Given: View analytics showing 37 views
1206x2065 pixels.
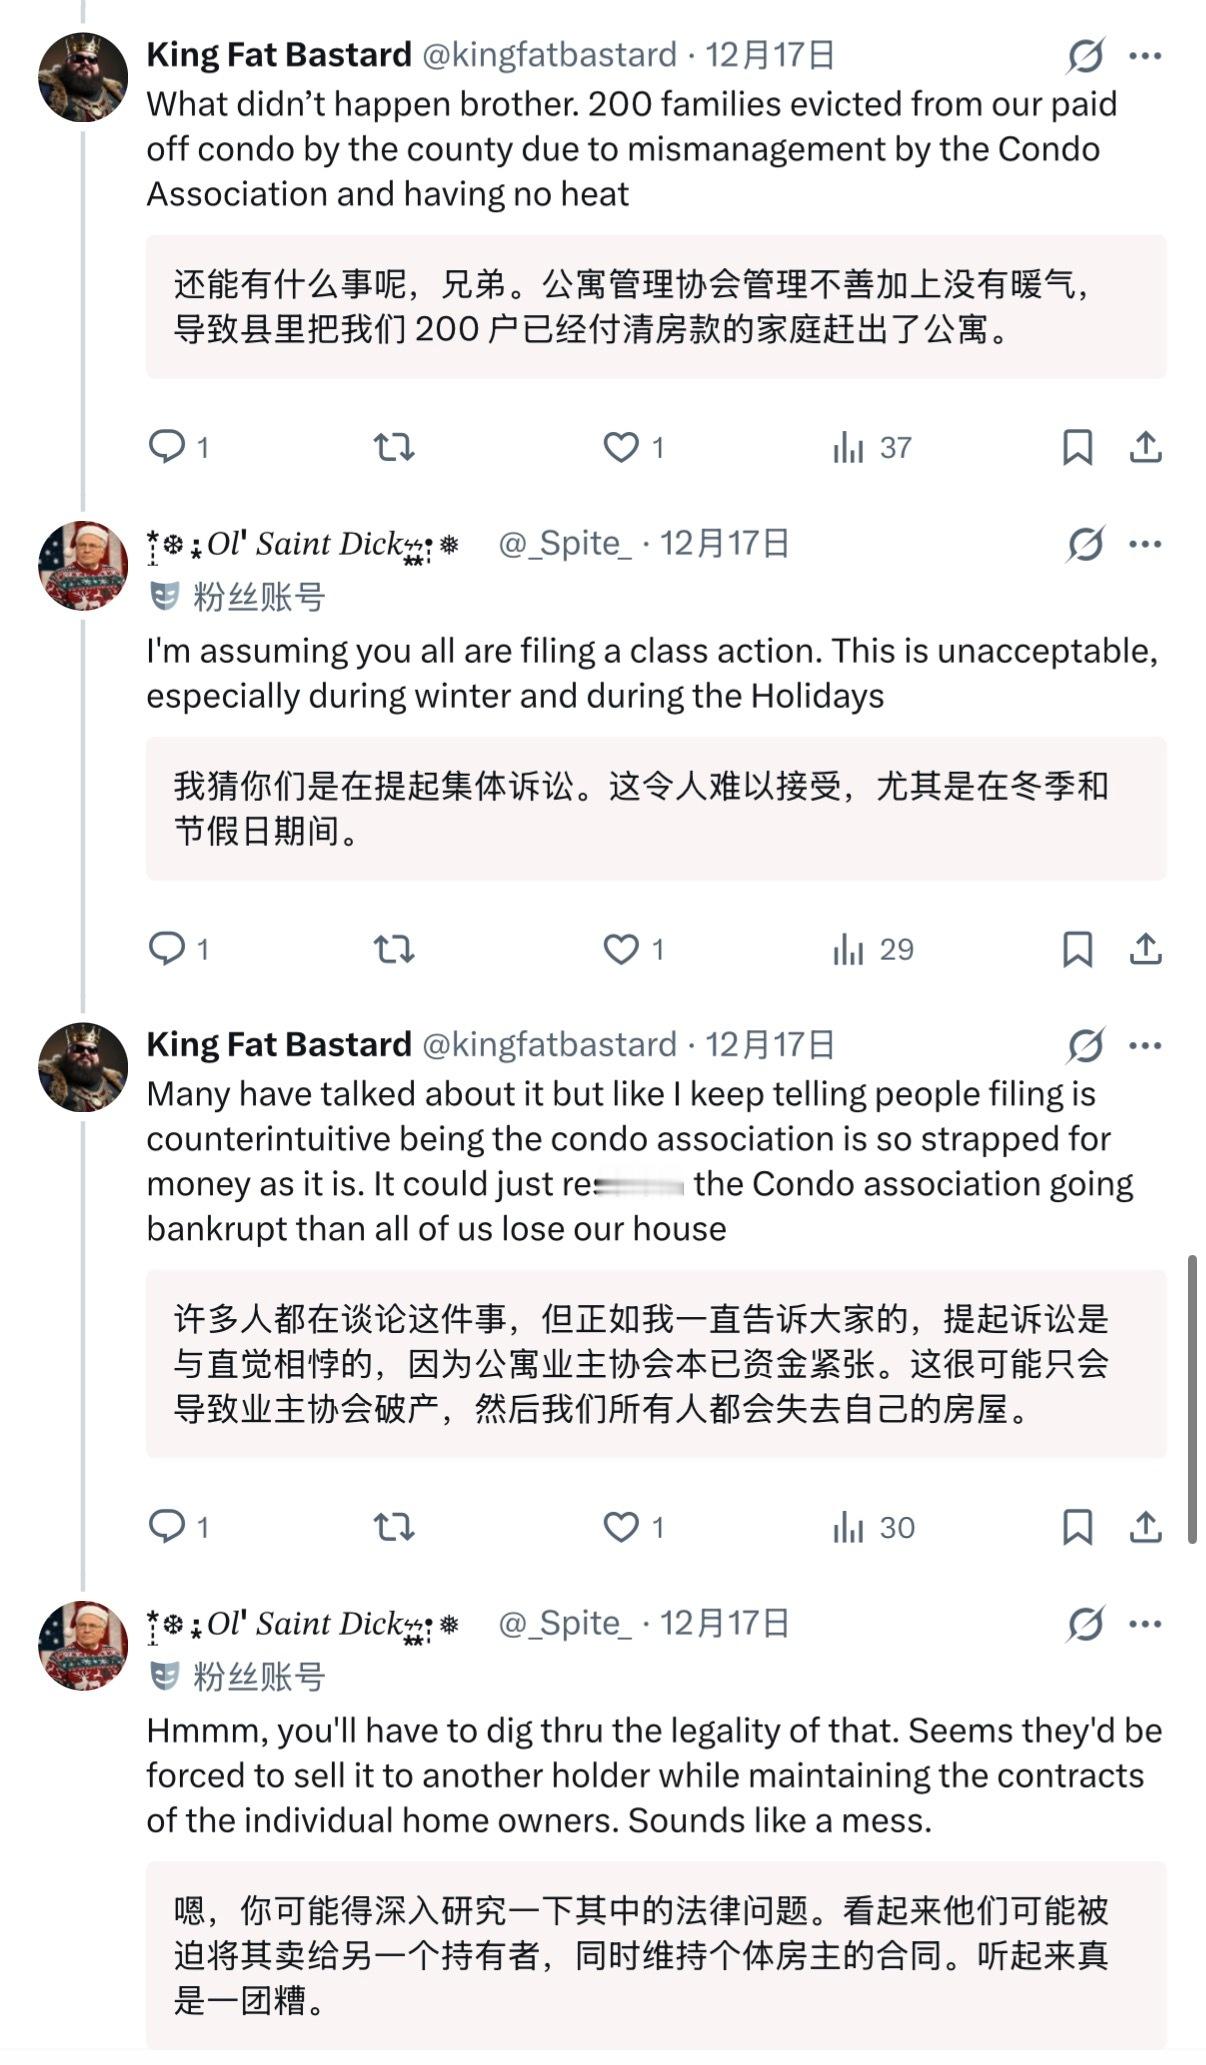Looking at the screenshot, I should click(x=872, y=447).
